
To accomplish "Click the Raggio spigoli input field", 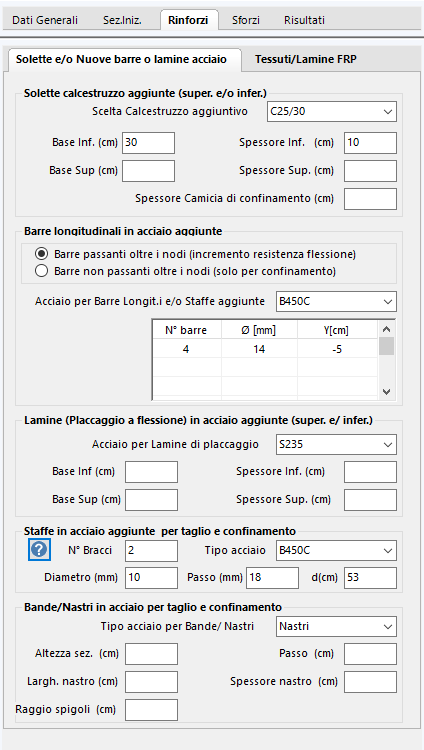I will pos(151,709).
